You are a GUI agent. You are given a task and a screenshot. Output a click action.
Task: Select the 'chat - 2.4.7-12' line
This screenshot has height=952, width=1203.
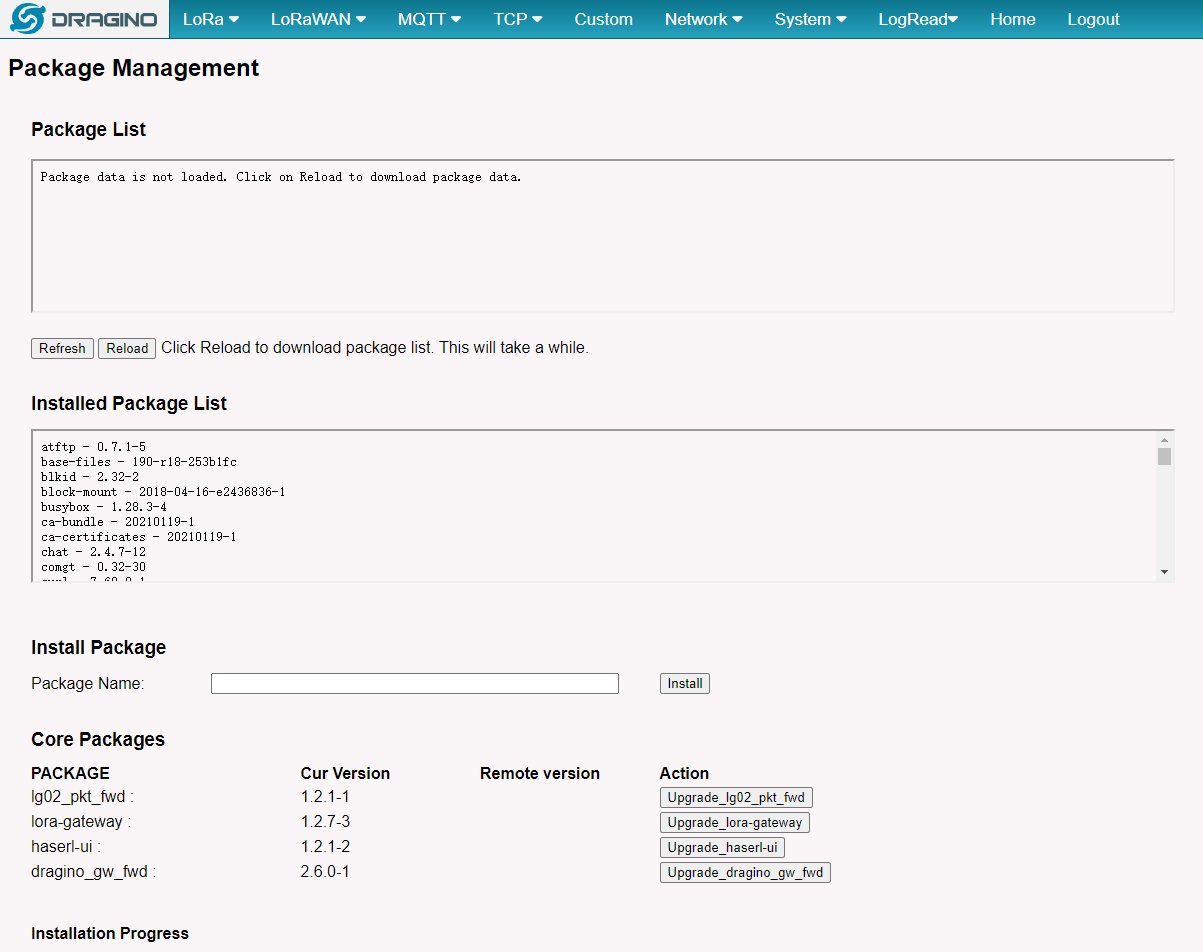click(94, 552)
